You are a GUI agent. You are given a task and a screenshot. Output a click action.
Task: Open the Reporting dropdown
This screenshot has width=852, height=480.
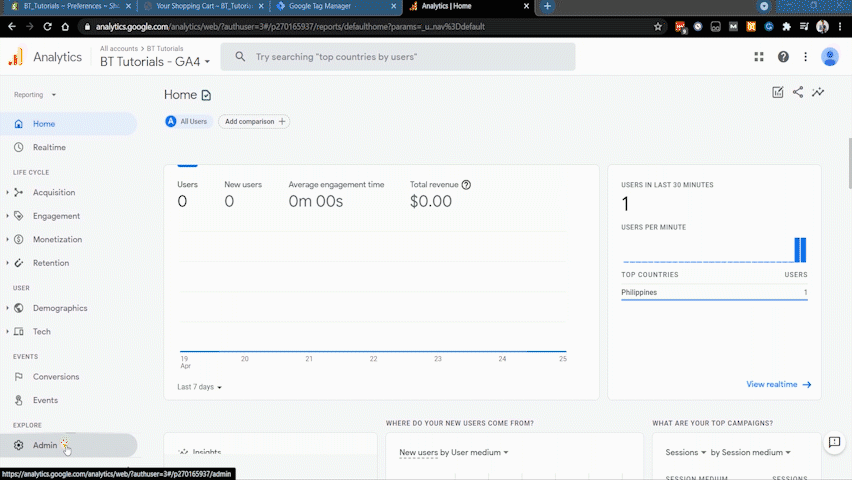(35, 95)
